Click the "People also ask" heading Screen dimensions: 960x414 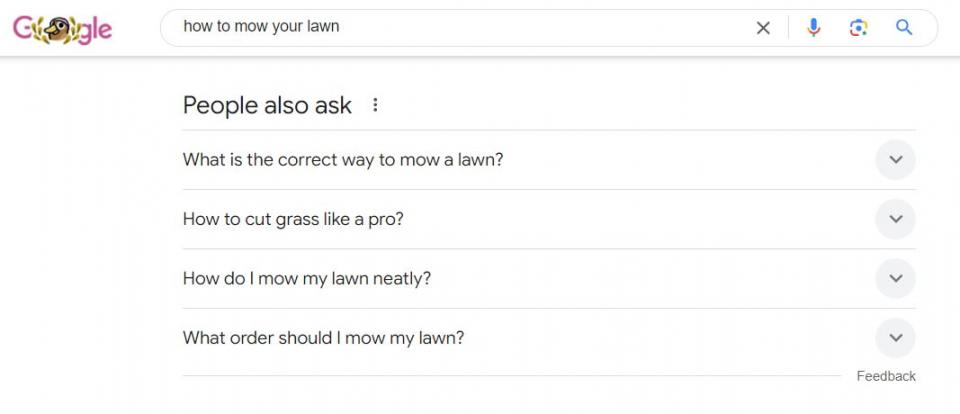point(267,105)
